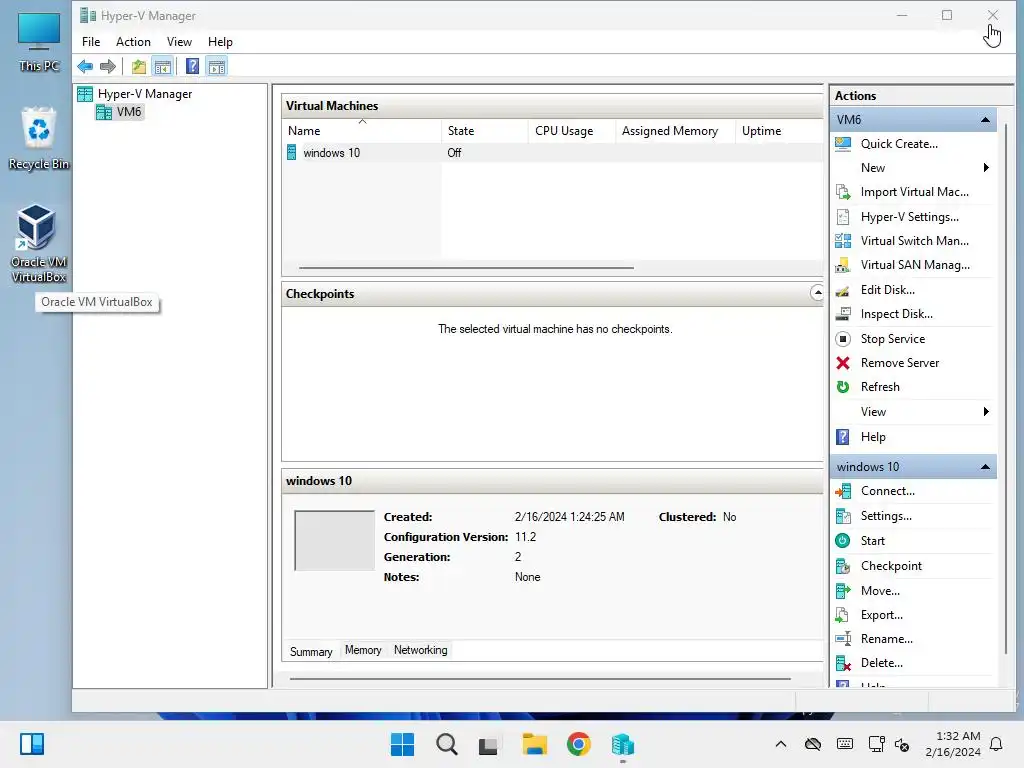Click the Task View taskbar icon
This screenshot has height=768, width=1024.
click(x=488, y=745)
